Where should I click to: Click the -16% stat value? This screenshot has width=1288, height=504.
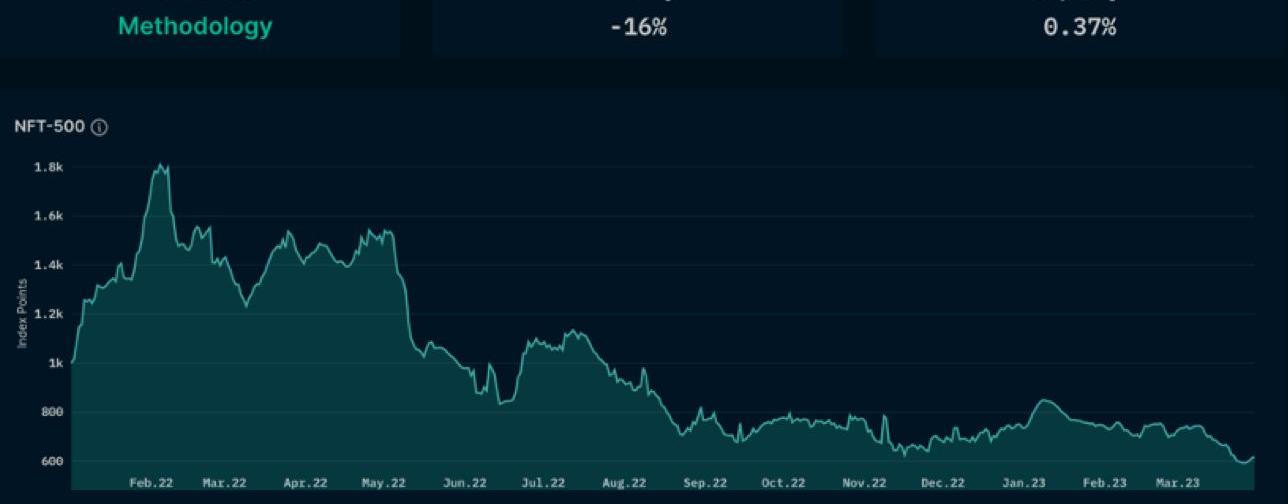tap(638, 27)
